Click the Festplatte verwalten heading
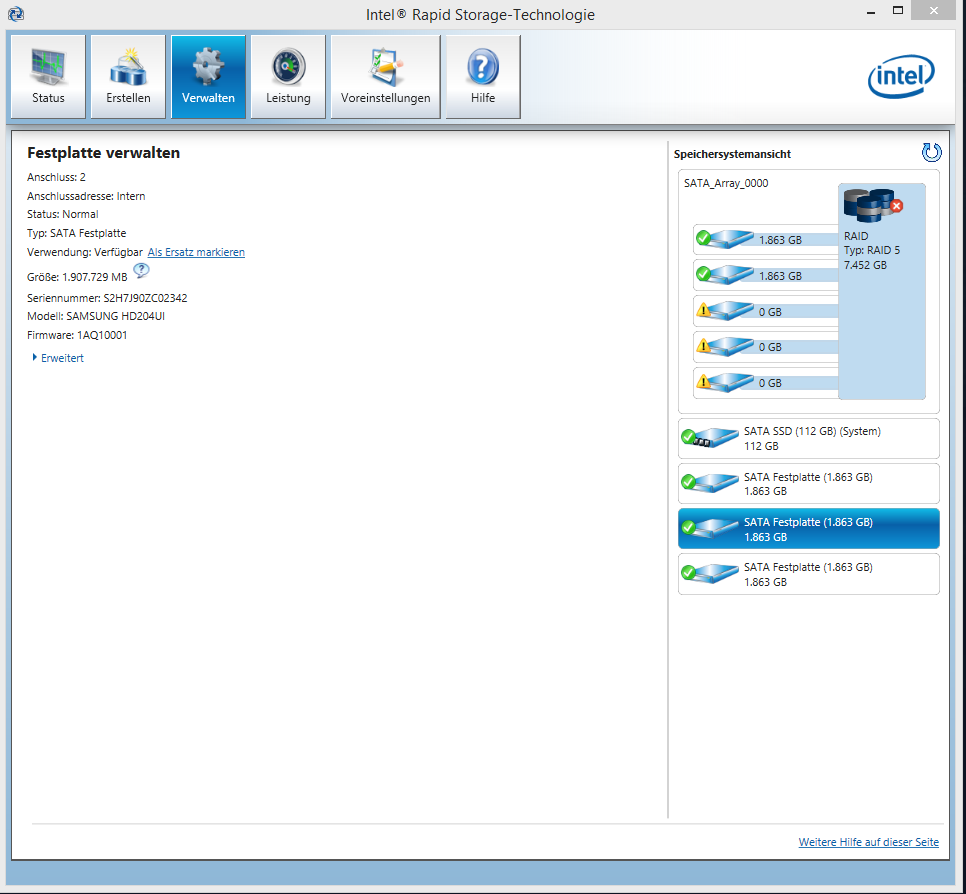Image resolution: width=966 pixels, height=894 pixels. click(104, 153)
